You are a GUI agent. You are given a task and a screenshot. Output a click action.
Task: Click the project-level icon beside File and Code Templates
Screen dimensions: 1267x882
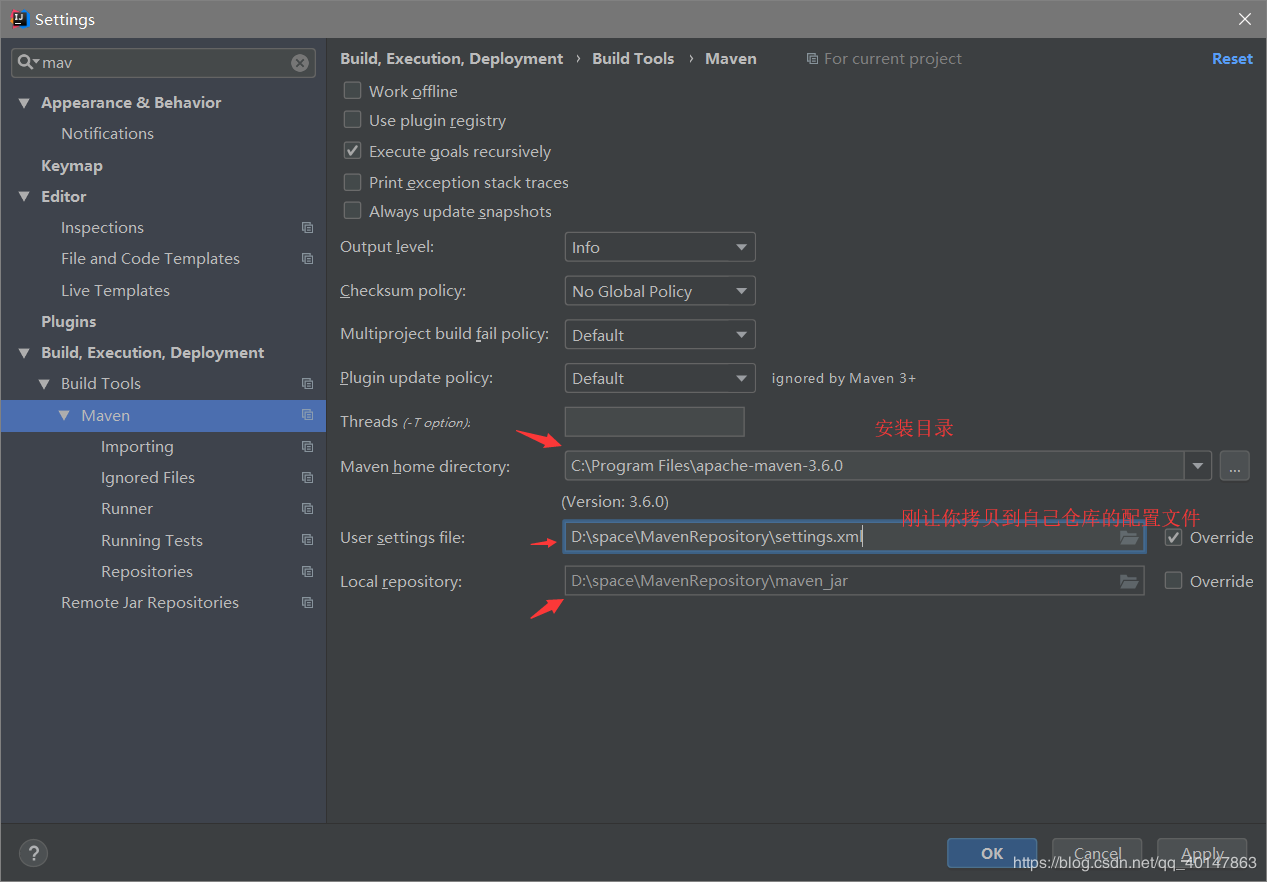click(x=307, y=259)
